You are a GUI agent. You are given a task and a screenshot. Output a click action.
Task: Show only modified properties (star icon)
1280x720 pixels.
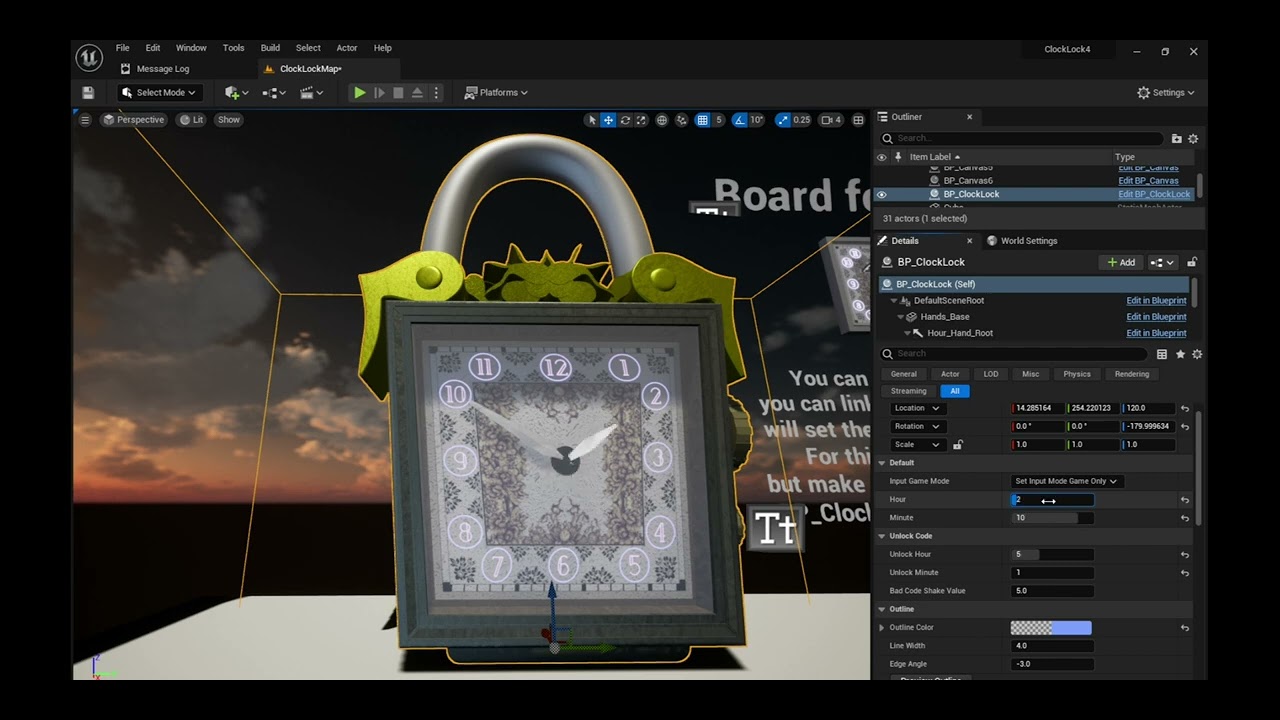pos(1180,354)
